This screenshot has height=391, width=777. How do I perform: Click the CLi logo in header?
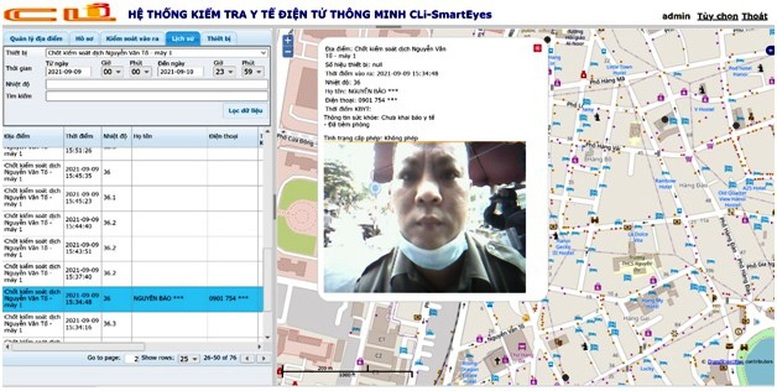(60, 13)
